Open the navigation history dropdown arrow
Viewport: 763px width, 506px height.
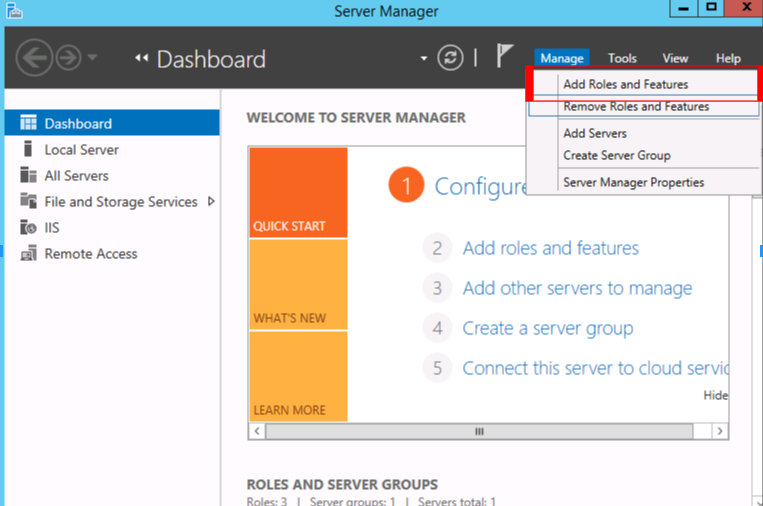[x=92, y=58]
